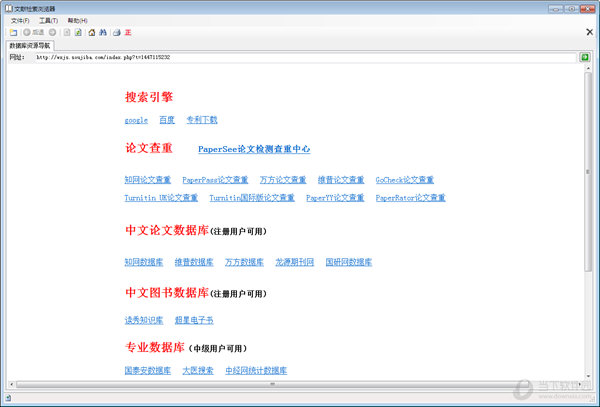
Task: Click the refresh page icon
Action: coord(78,33)
